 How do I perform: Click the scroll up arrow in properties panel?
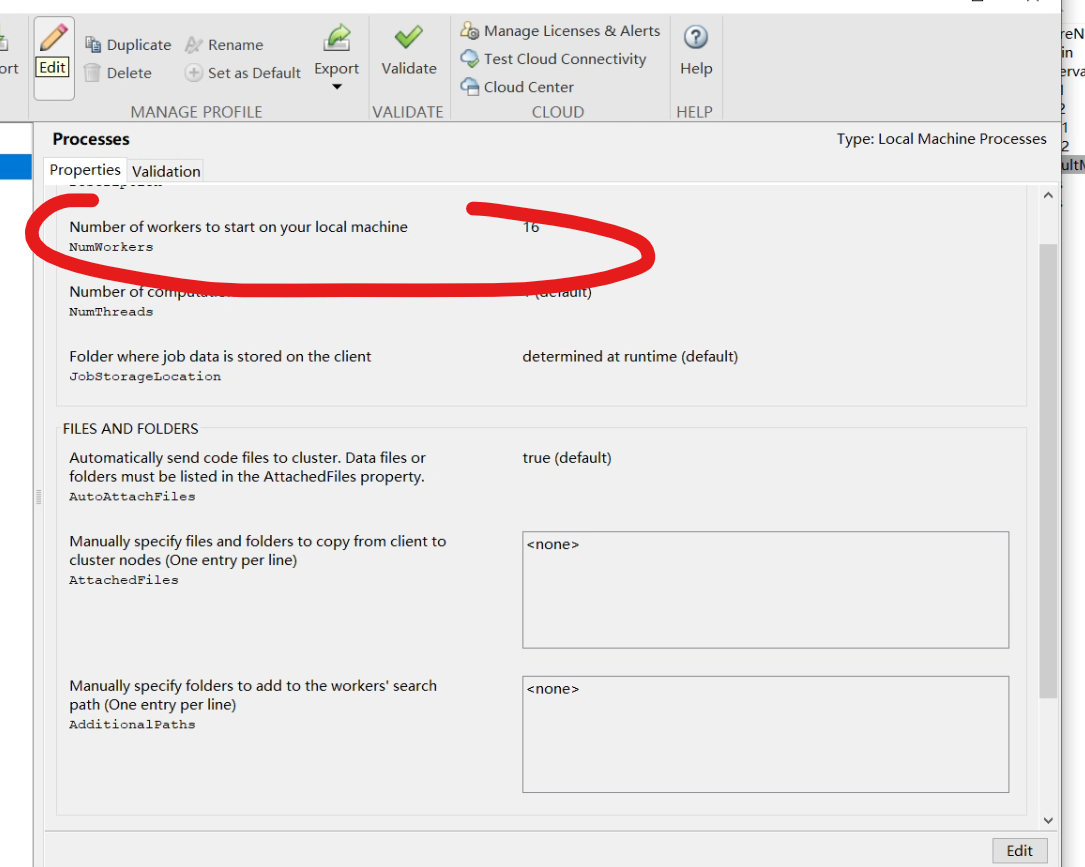click(1048, 196)
